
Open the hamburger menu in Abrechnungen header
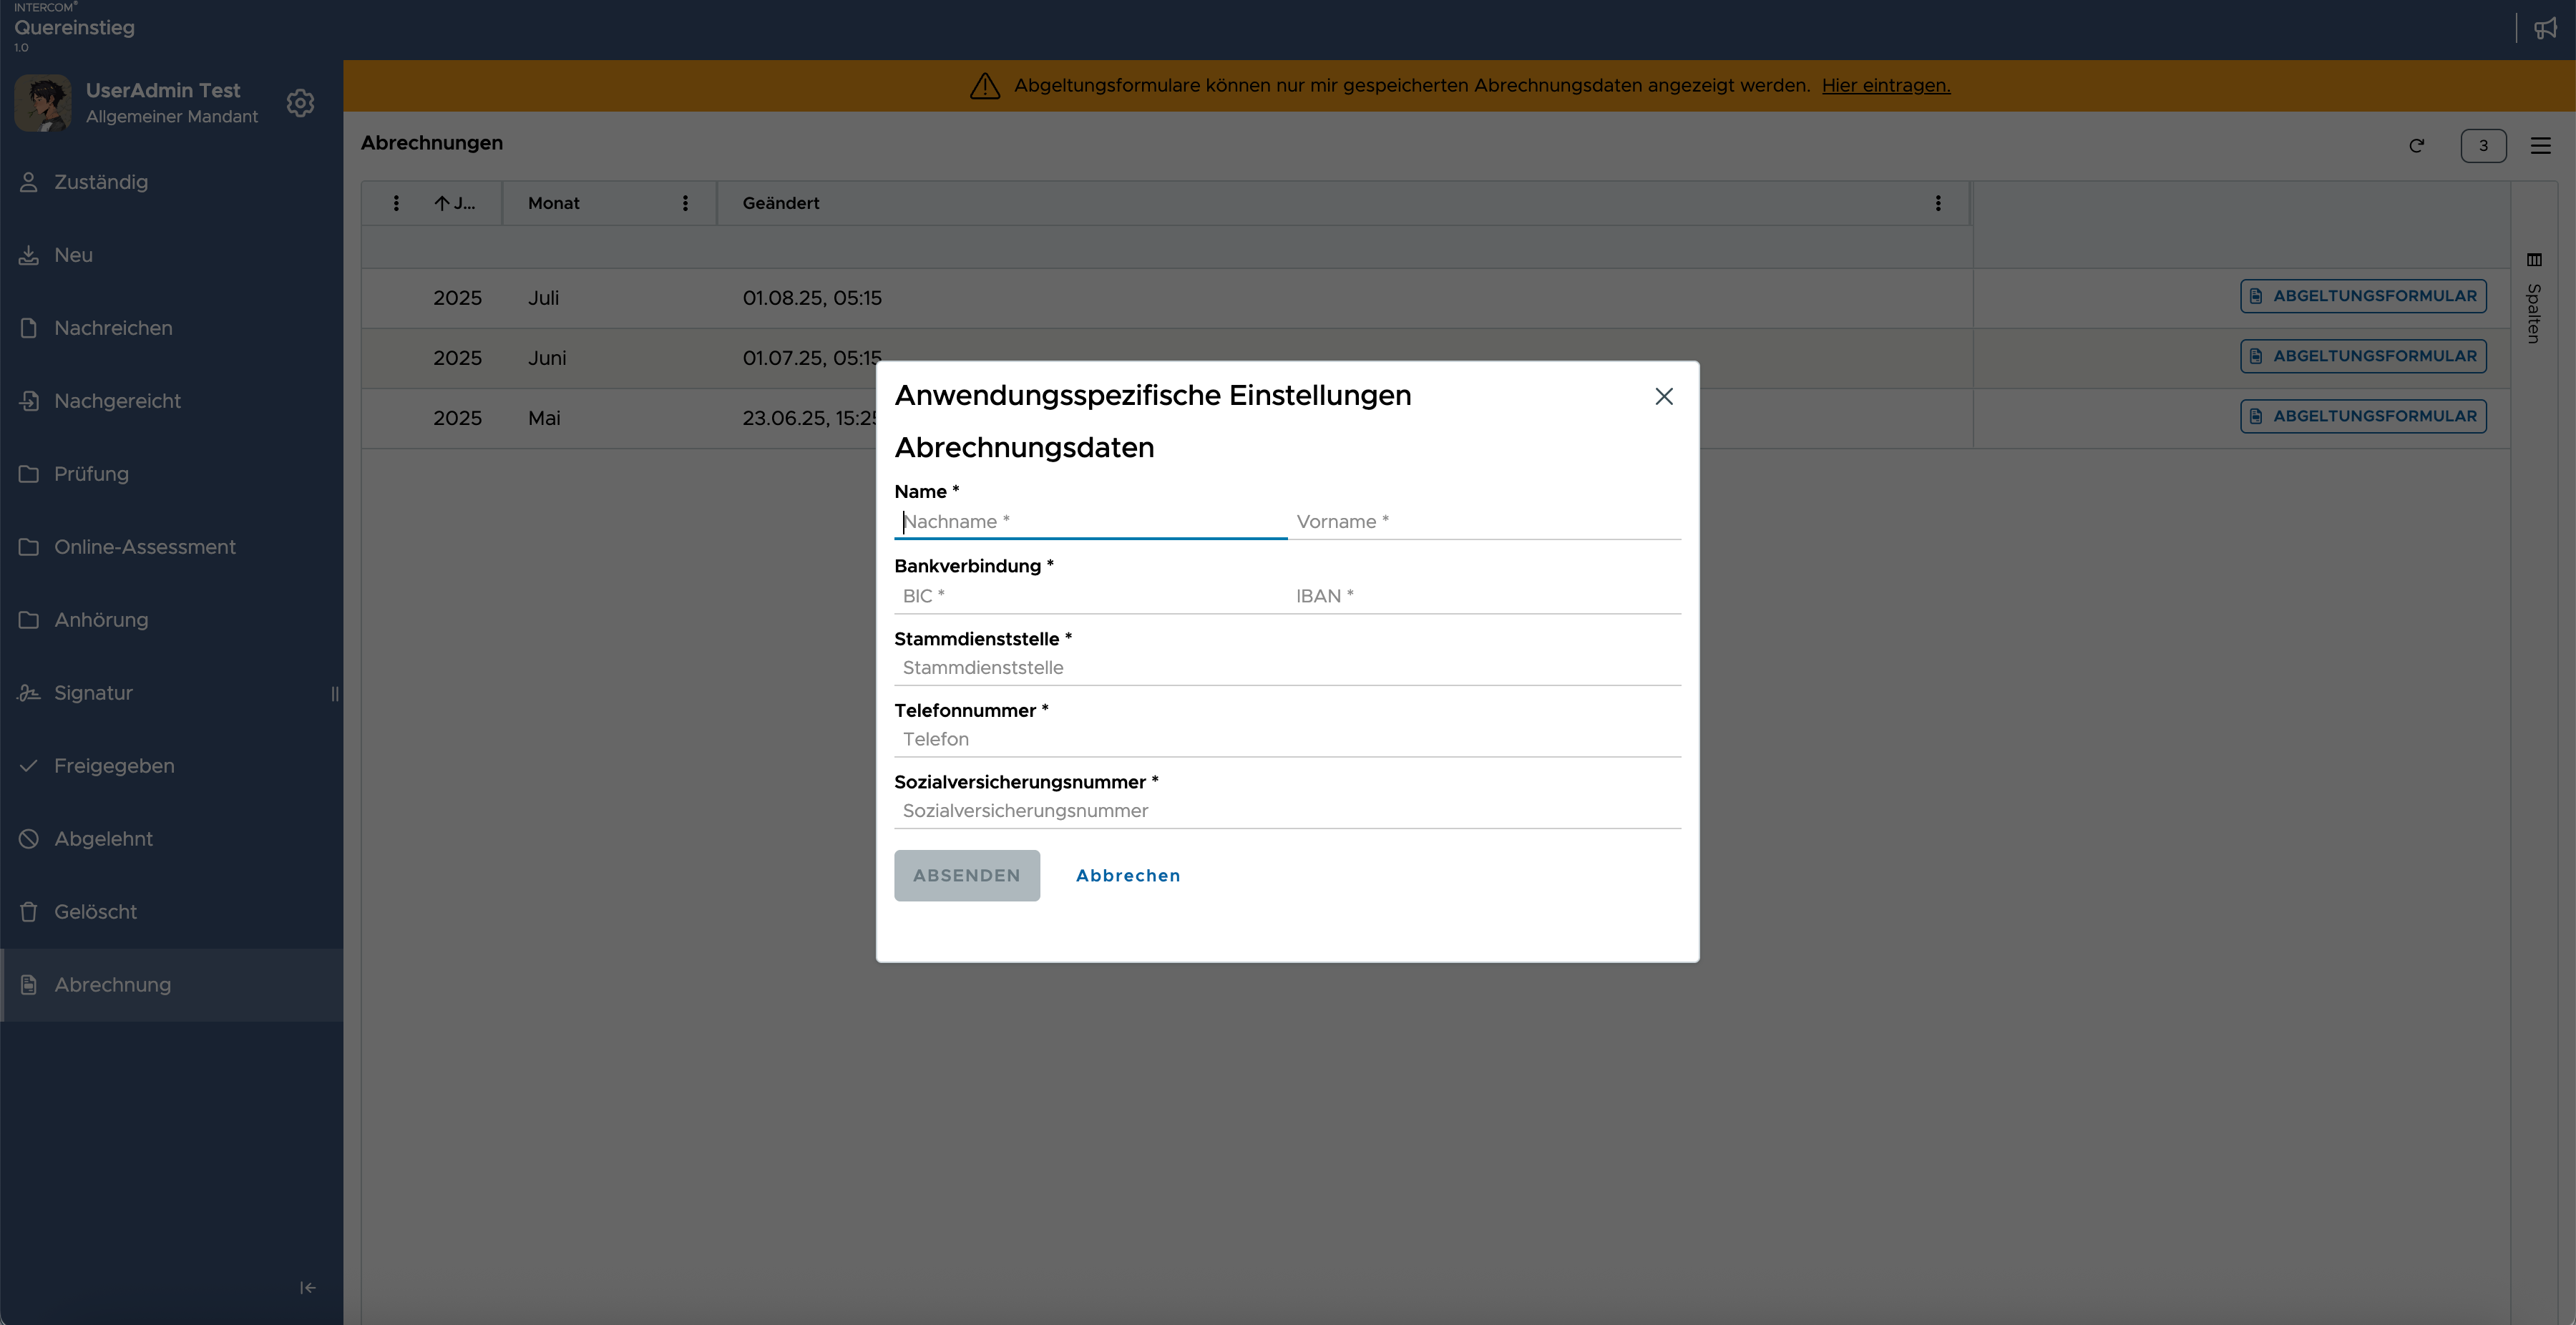click(x=2541, y=146)
